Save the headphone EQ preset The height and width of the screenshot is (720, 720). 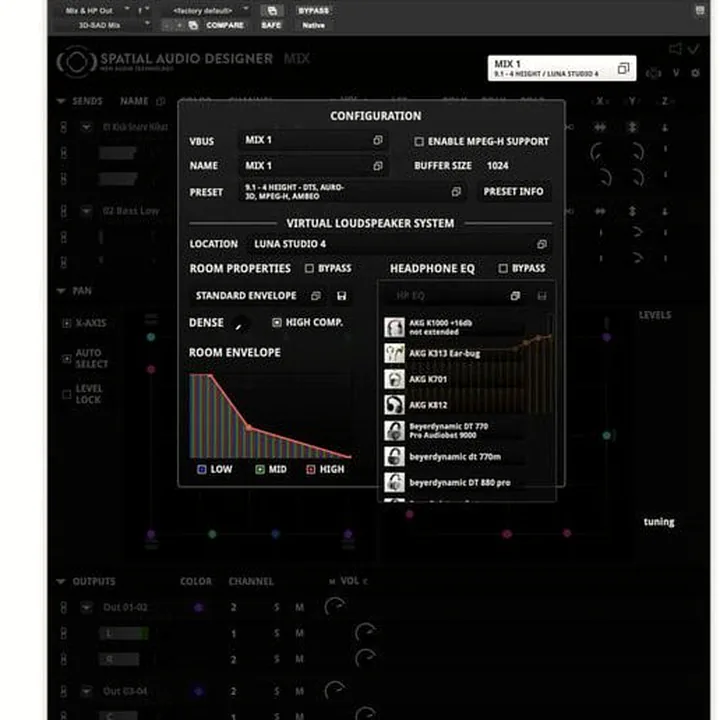pos(542,296)
